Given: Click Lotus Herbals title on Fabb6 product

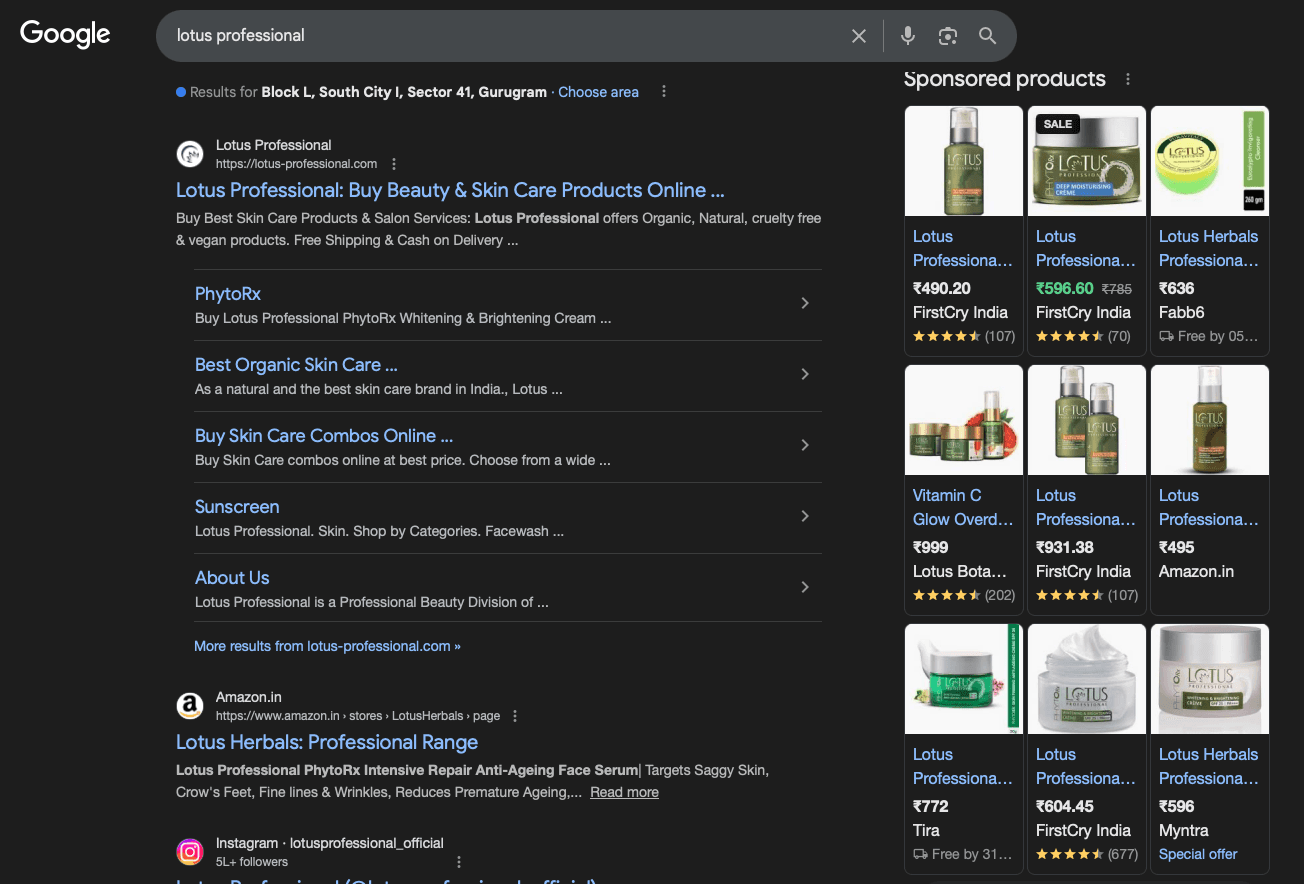Looking at the screenshot, I should coord(1209,248).
